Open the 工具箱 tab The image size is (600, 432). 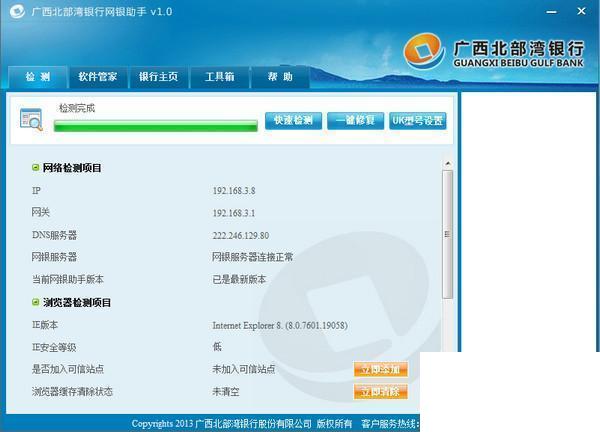tap(219, 77)
